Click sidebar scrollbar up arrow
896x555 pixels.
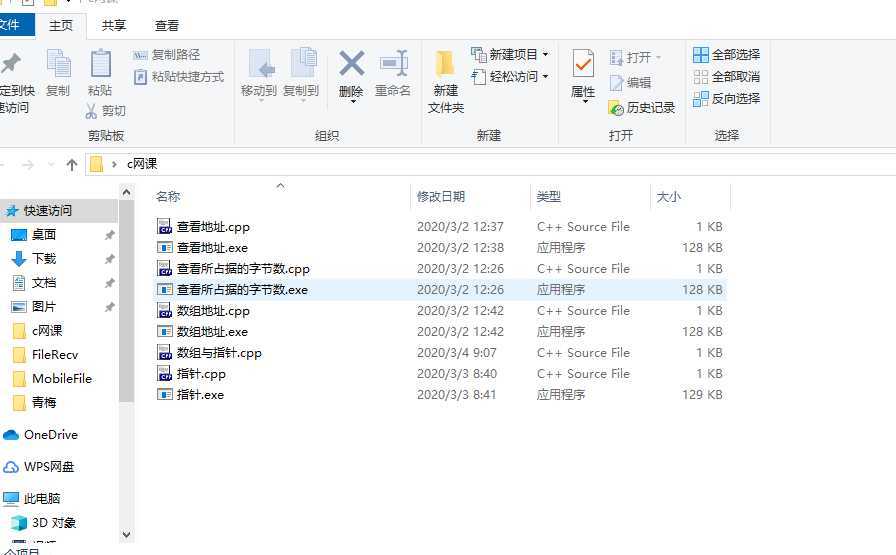click(x=126, y=193)
